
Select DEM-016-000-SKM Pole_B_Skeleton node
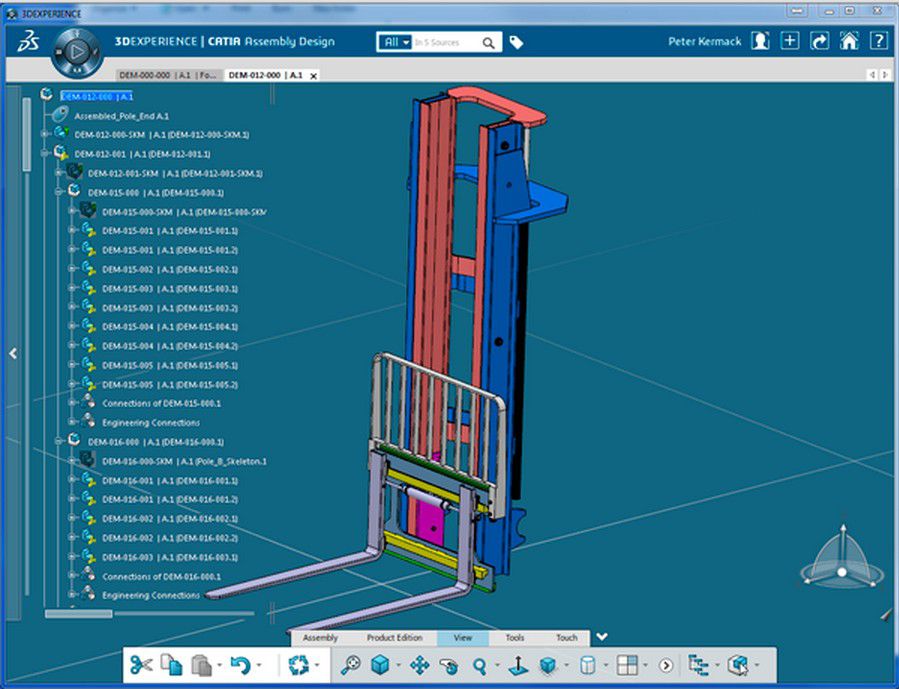[184, 461]
